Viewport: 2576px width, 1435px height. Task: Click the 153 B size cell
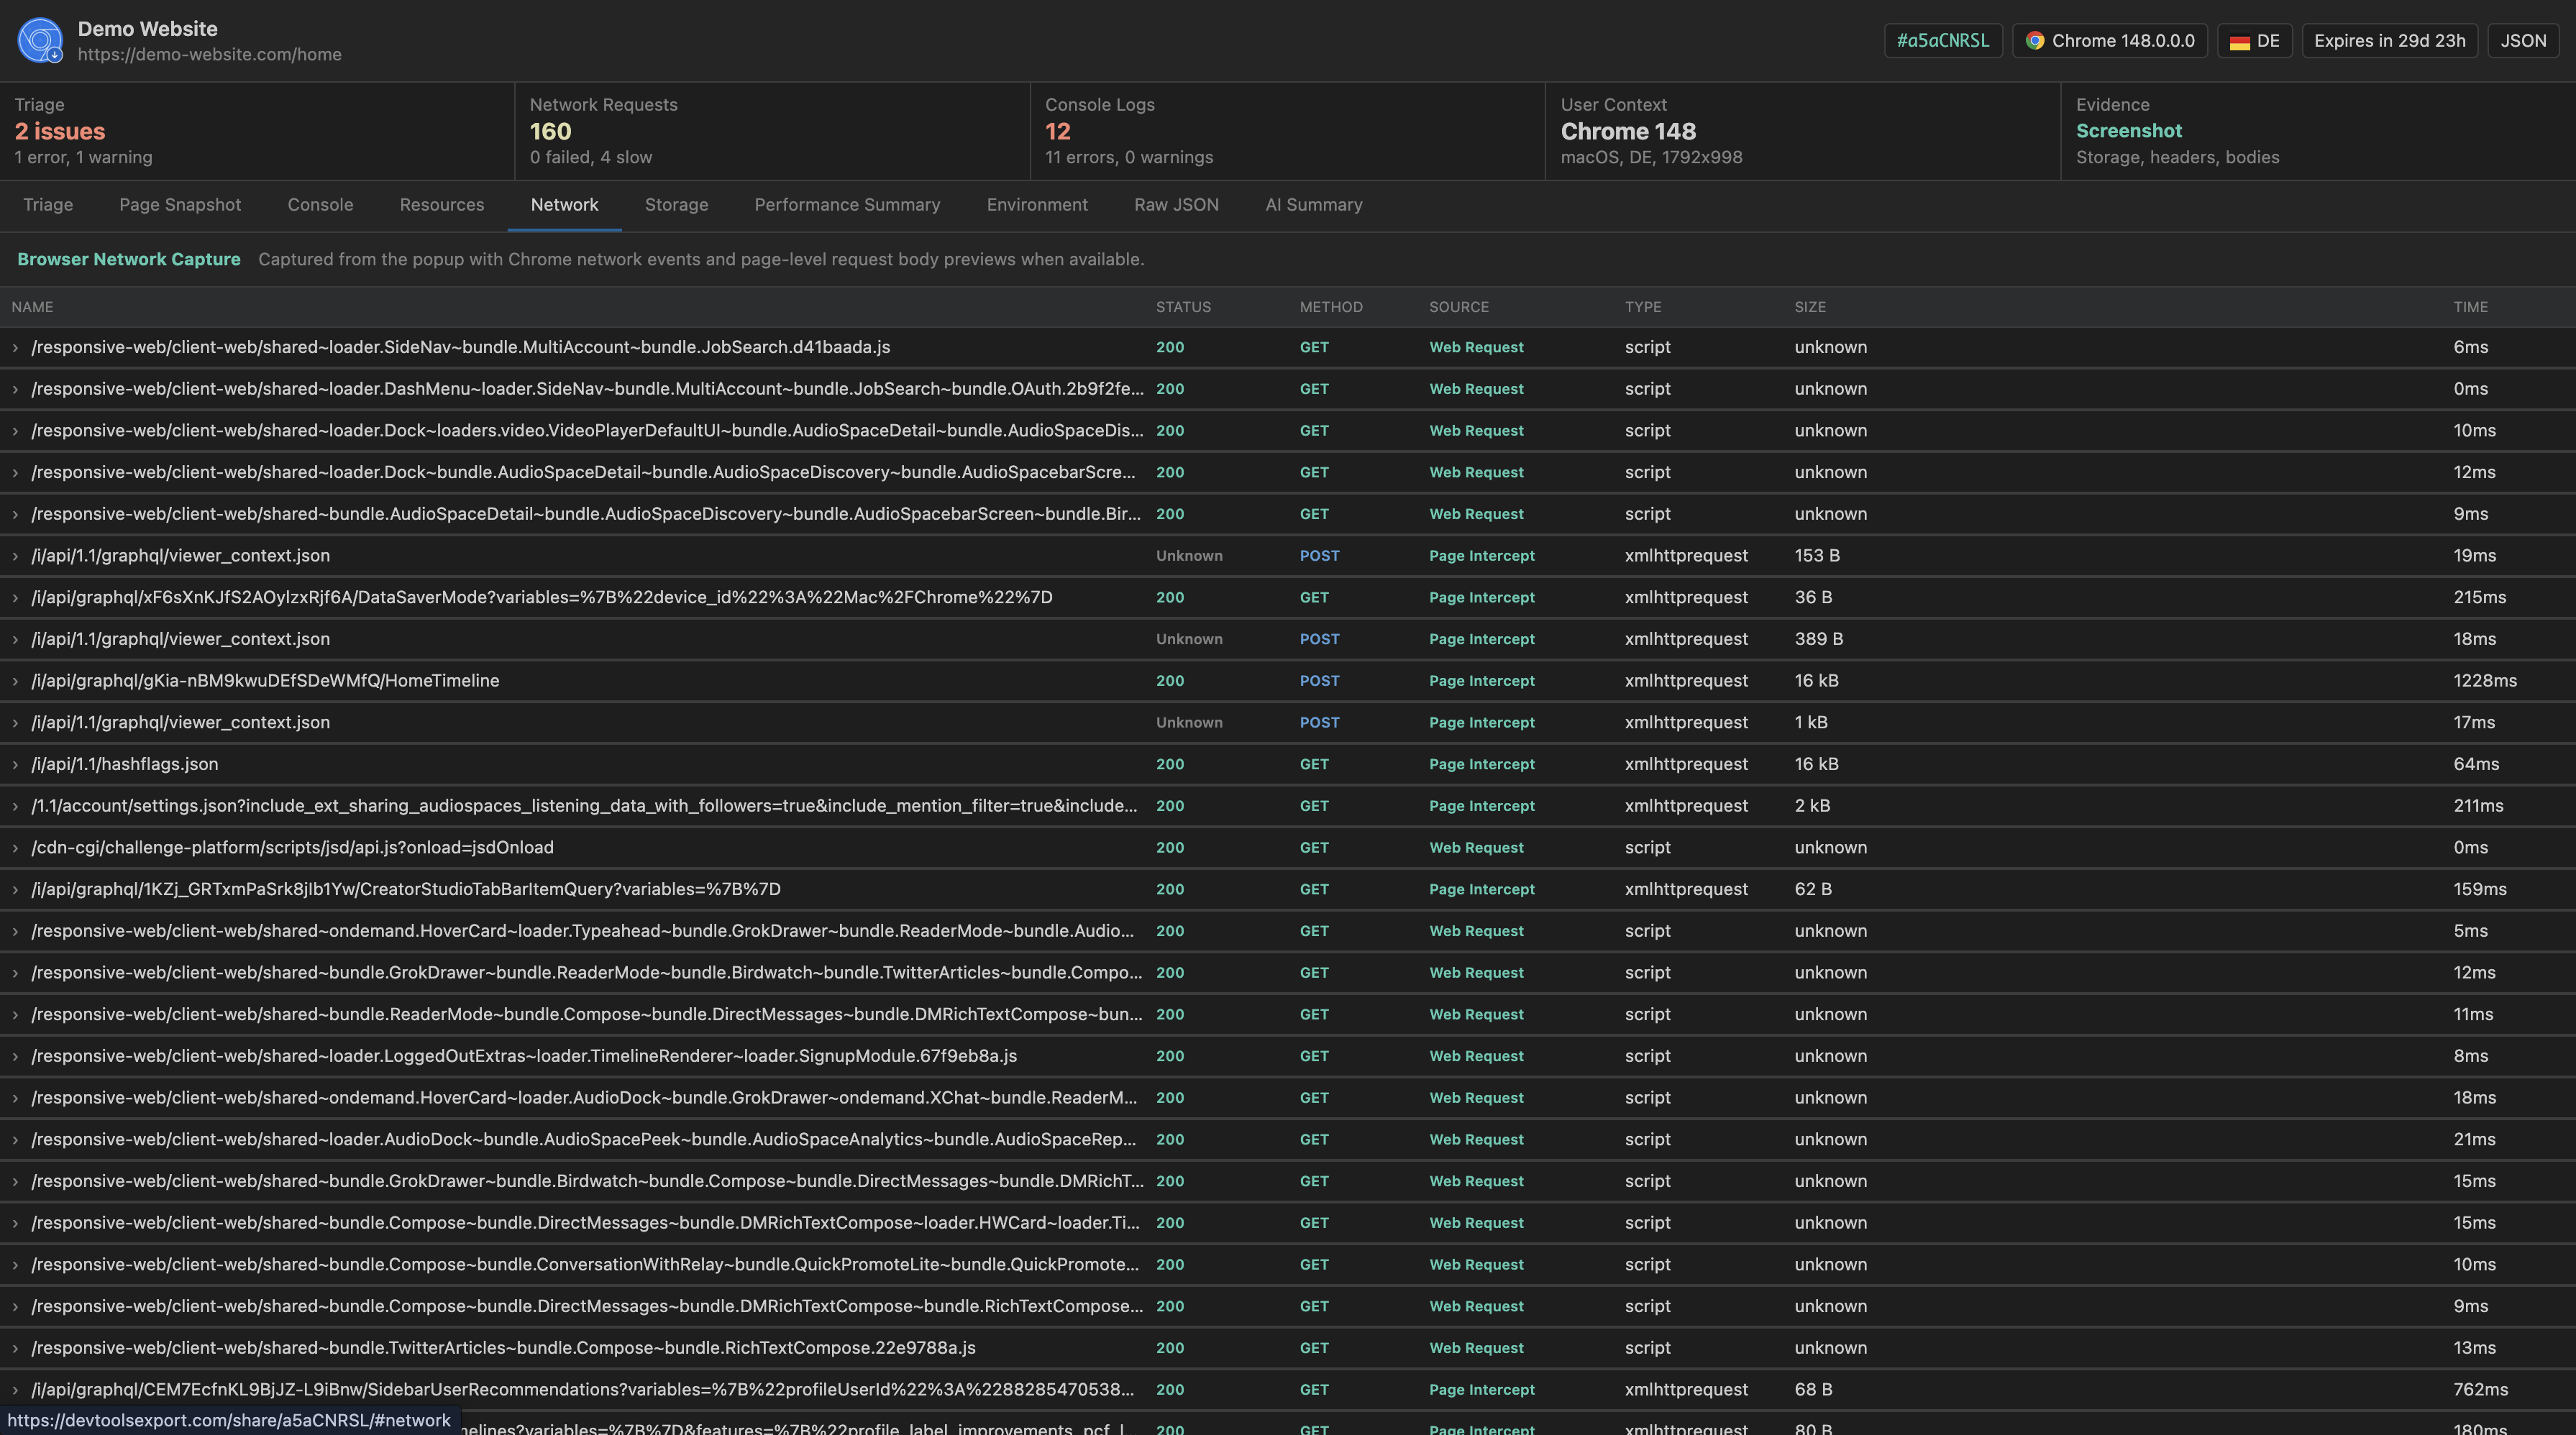tap(1817, 556)
